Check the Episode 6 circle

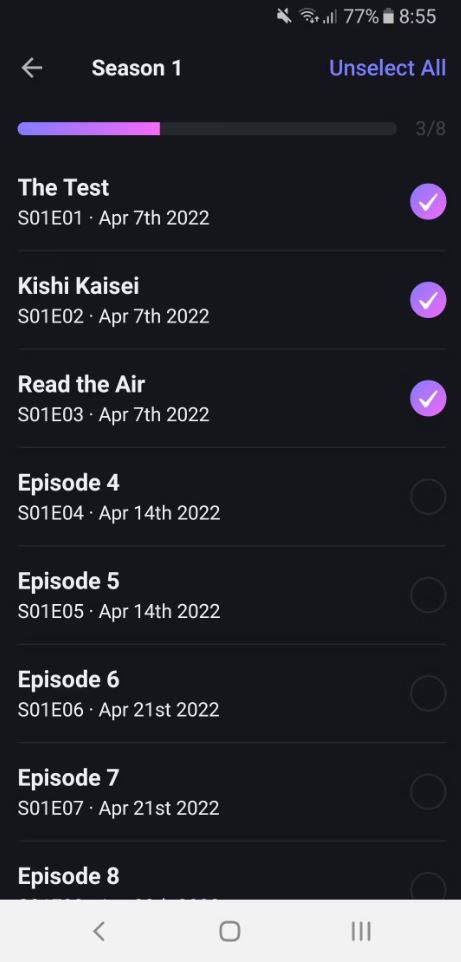tap(428, 693)
